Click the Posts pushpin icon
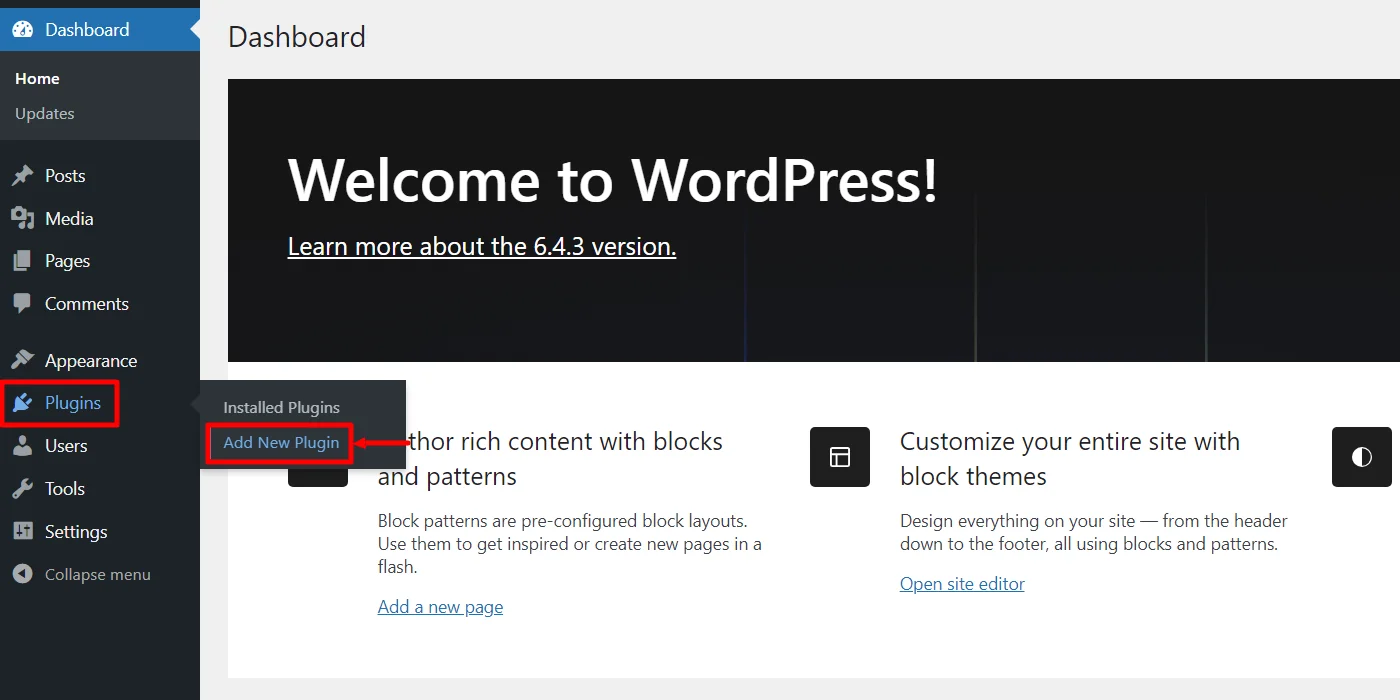 [22, 176]
